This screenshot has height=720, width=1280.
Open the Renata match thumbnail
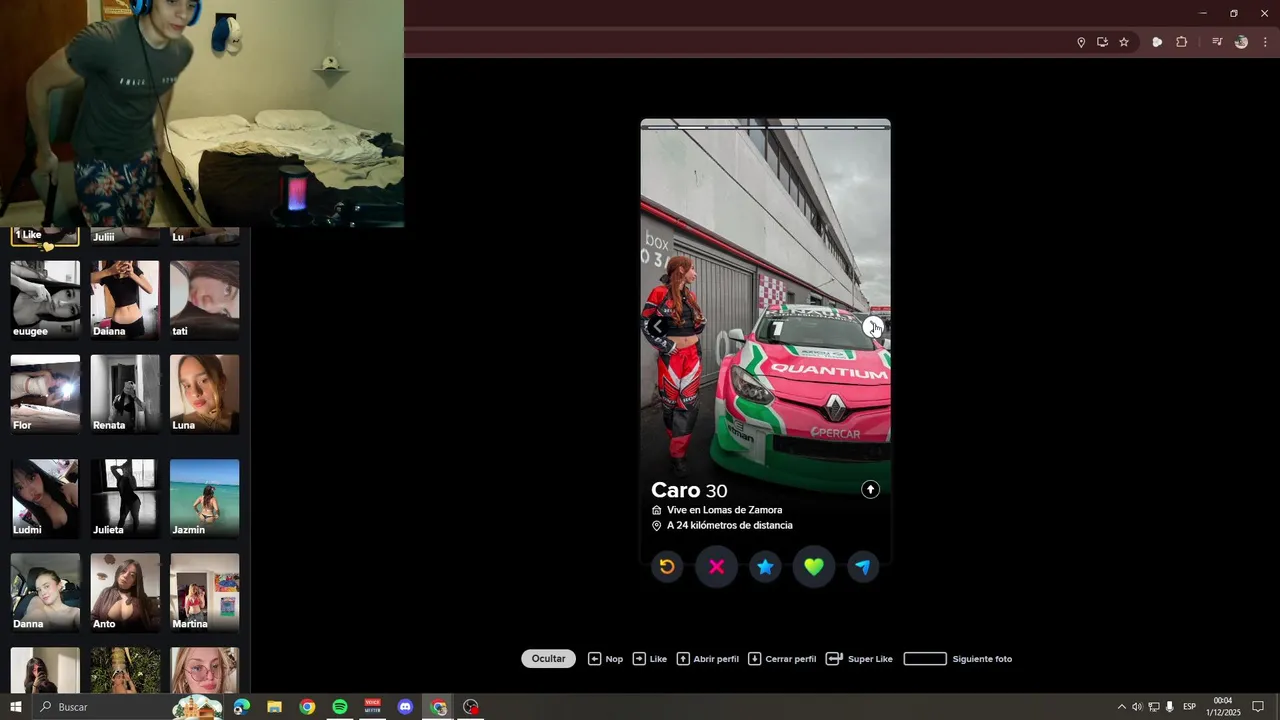point(125,394)
